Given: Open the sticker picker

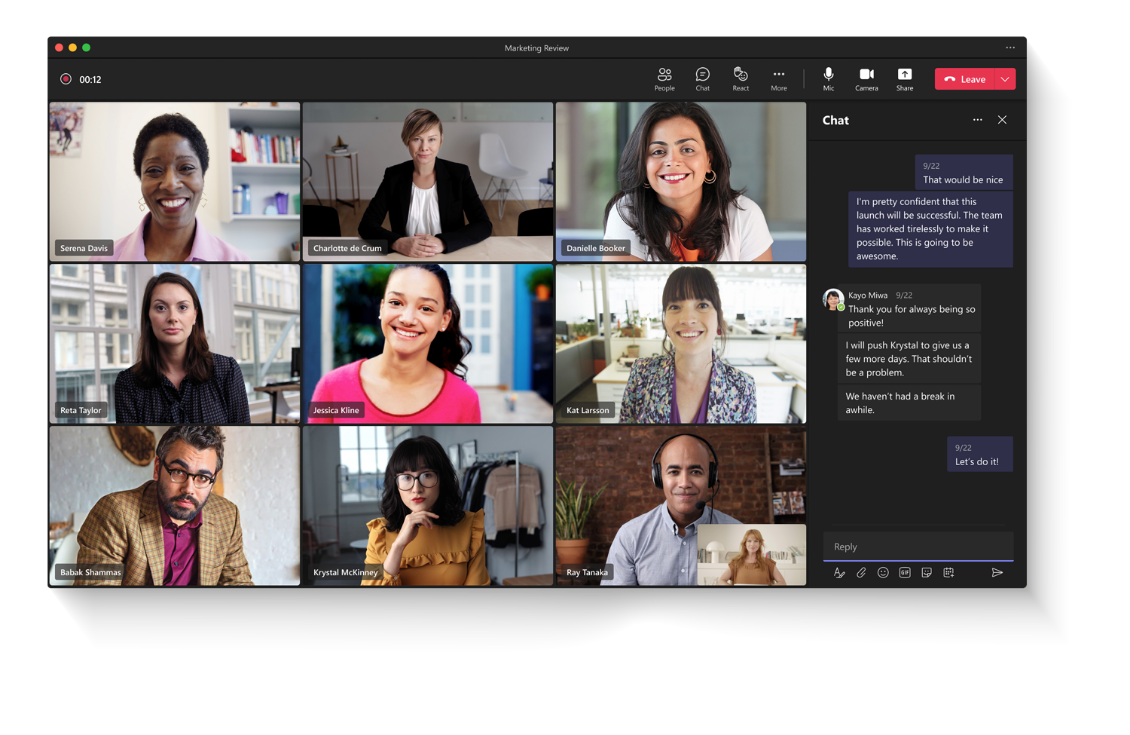Looking at the screenshot, I should 927,573.
